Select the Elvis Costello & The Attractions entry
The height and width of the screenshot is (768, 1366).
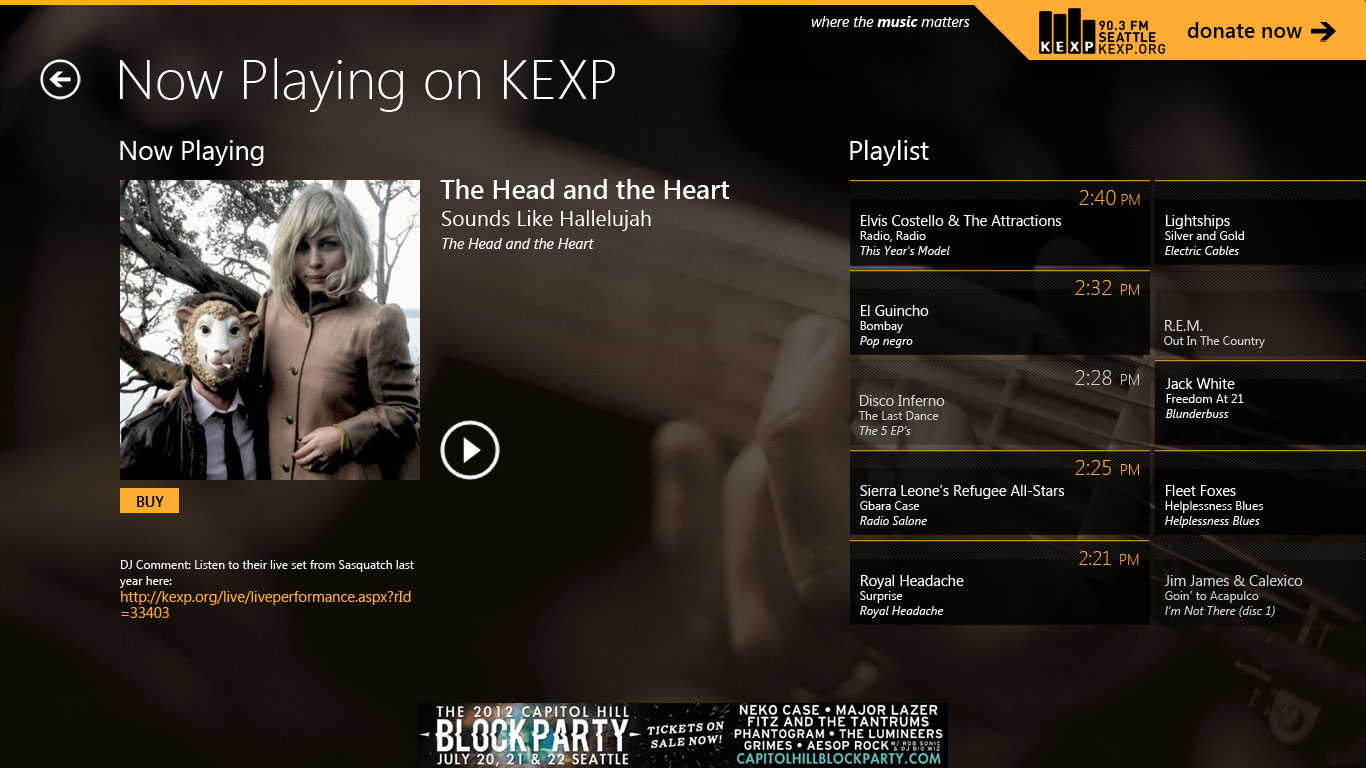click(x=1000, y=223)
